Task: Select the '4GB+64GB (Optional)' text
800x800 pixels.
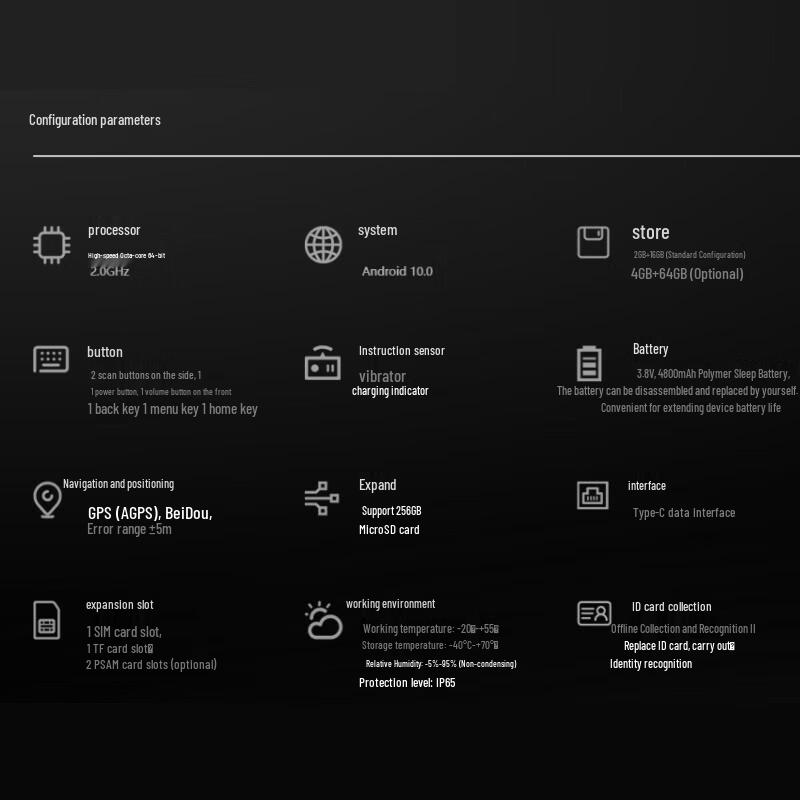Action: click(687, 274)
